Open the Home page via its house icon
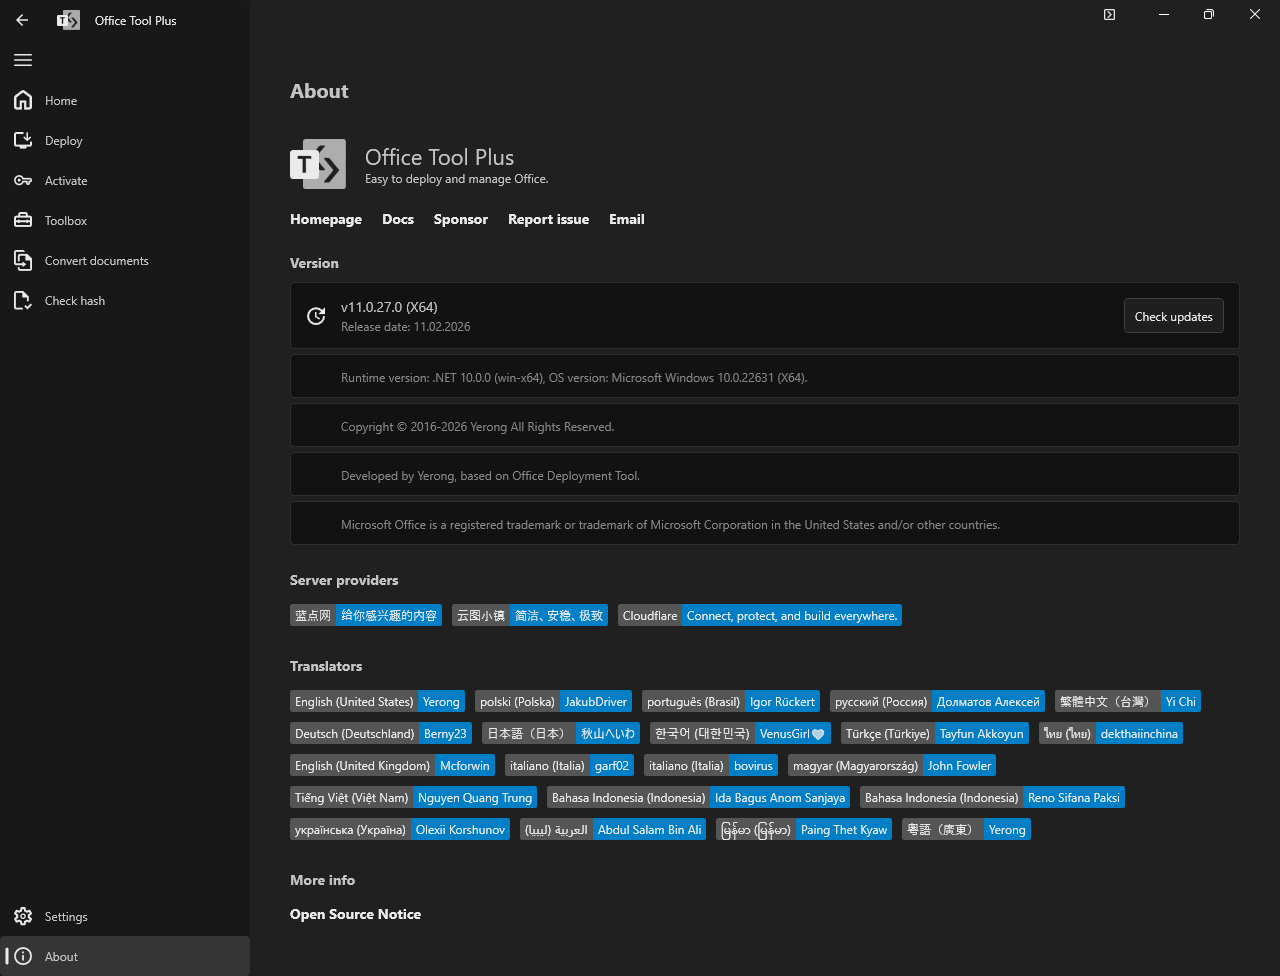 (23, 100)
